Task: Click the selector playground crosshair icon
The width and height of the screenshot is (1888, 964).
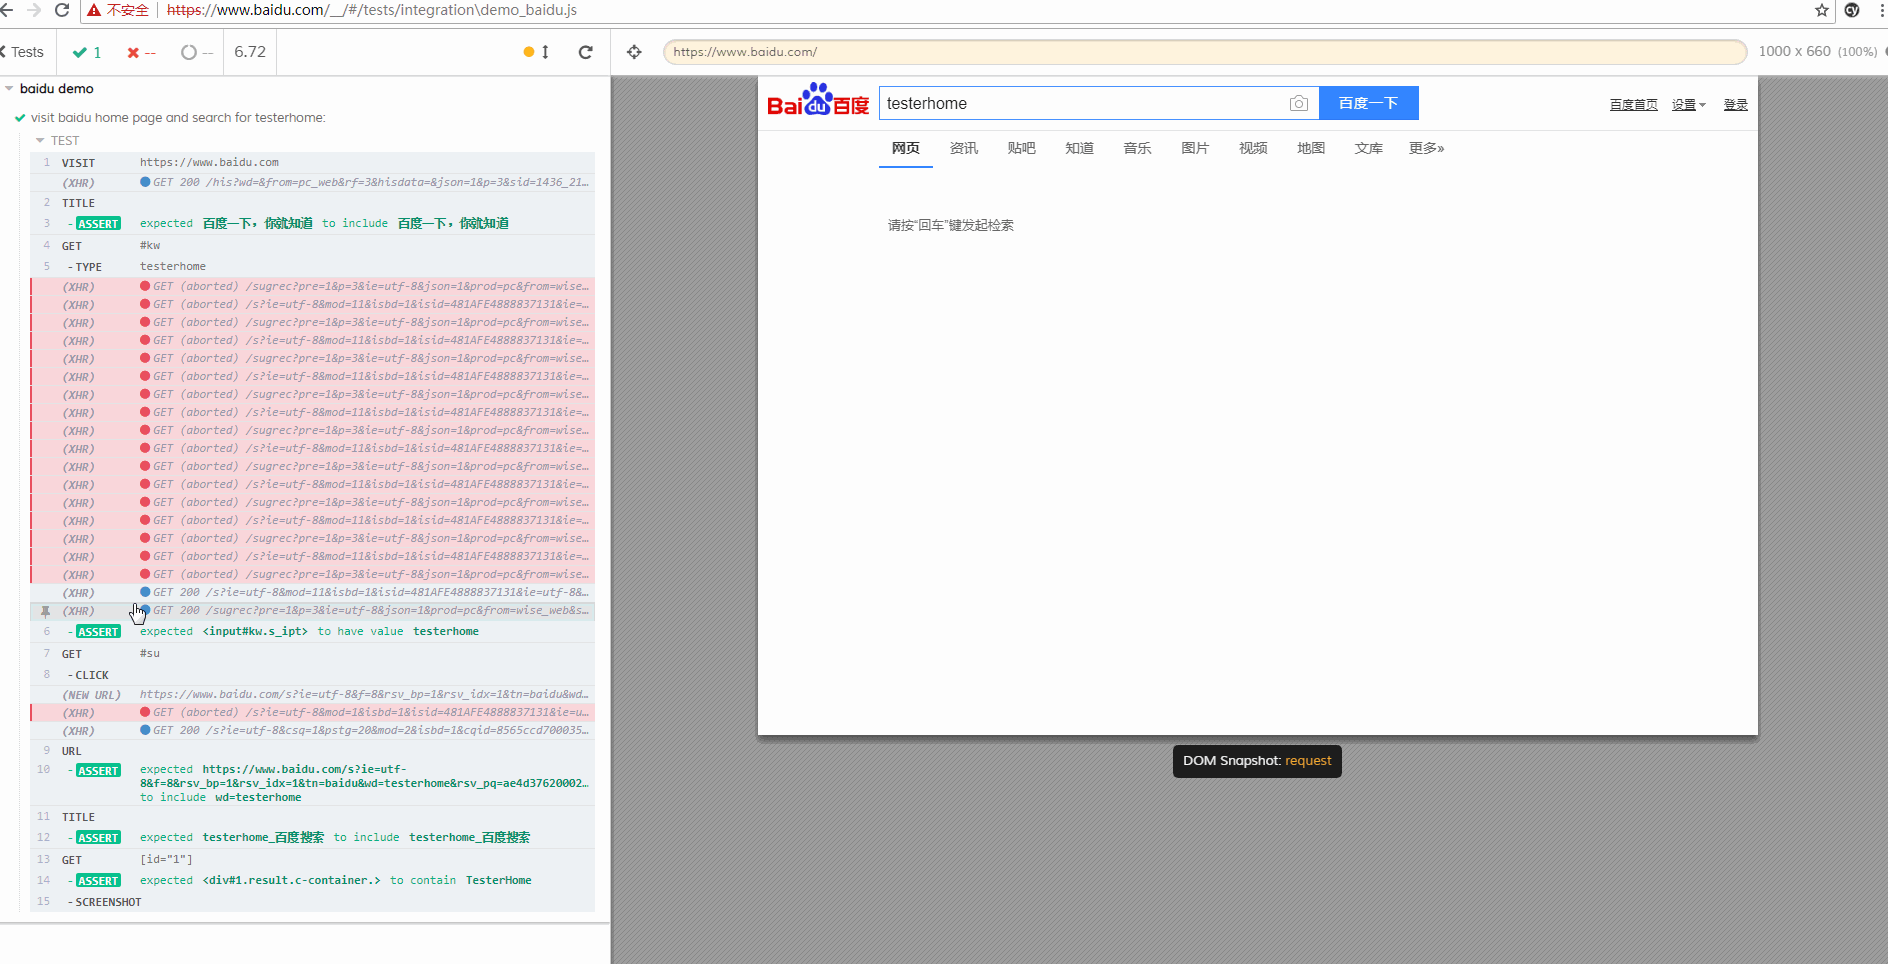Action: pos(634,52)
